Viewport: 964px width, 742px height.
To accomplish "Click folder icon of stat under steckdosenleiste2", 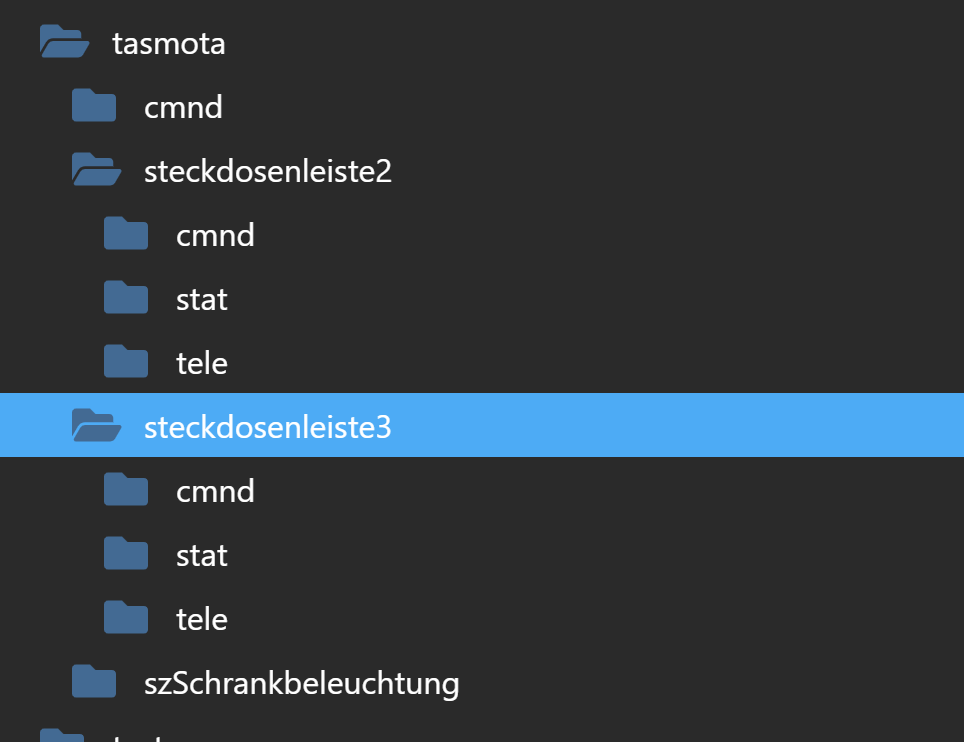I will (x=125, y=298).
